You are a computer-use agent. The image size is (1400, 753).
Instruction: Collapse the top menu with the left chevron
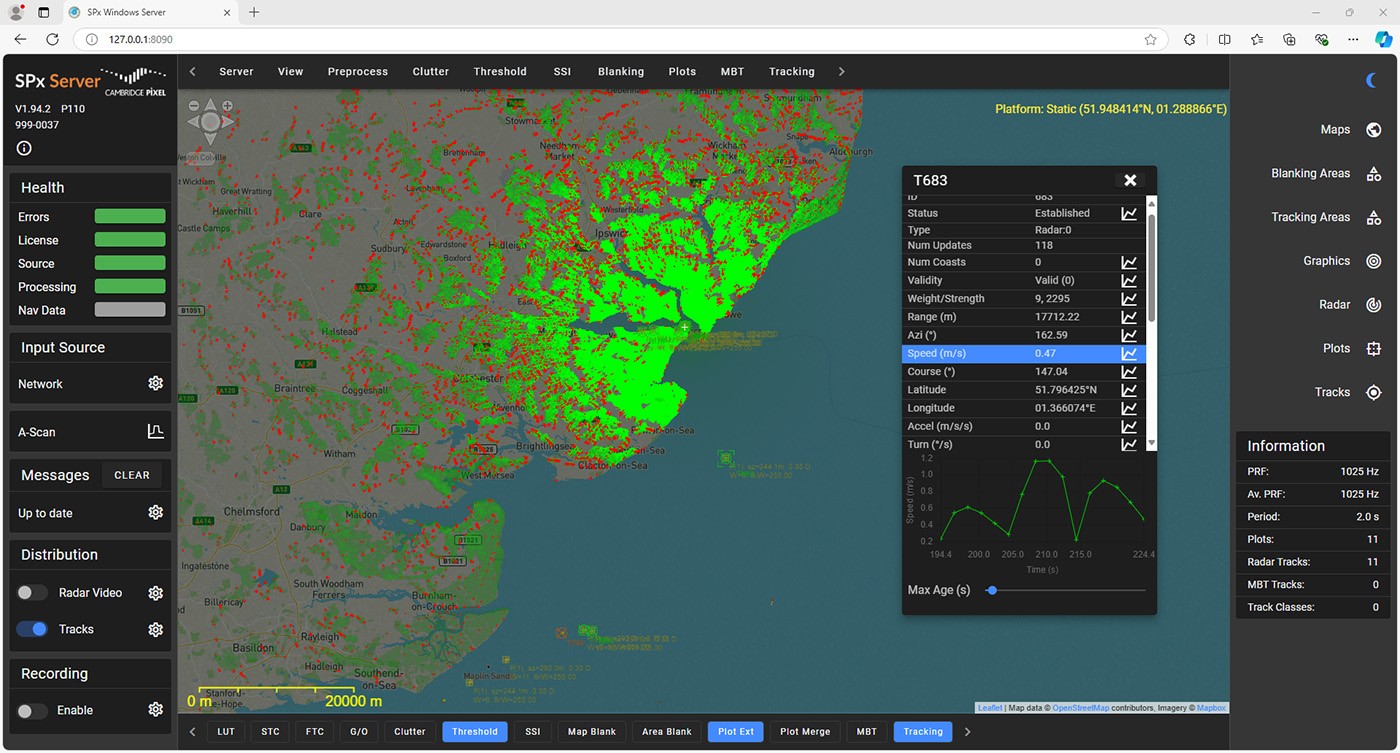[191, 71]
